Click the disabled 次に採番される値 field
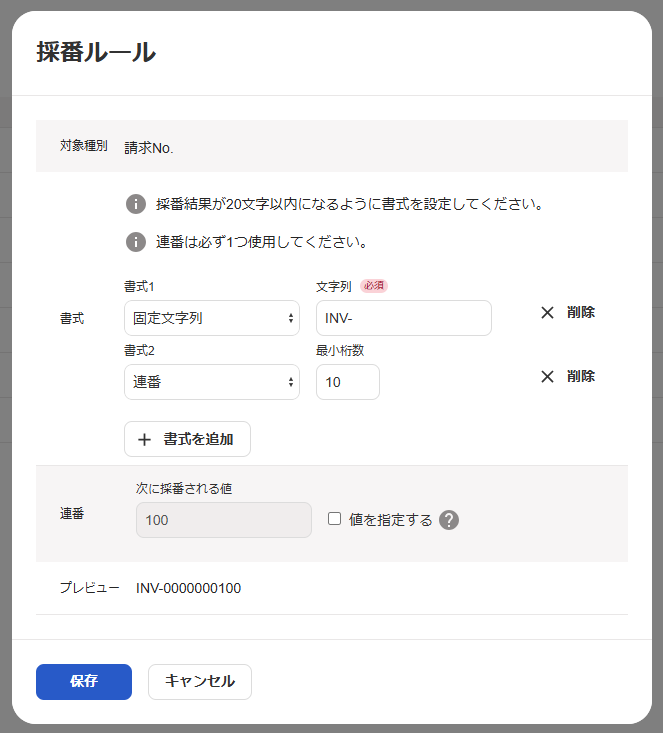This screenshot has height=733, width=663. coord(223,520)
